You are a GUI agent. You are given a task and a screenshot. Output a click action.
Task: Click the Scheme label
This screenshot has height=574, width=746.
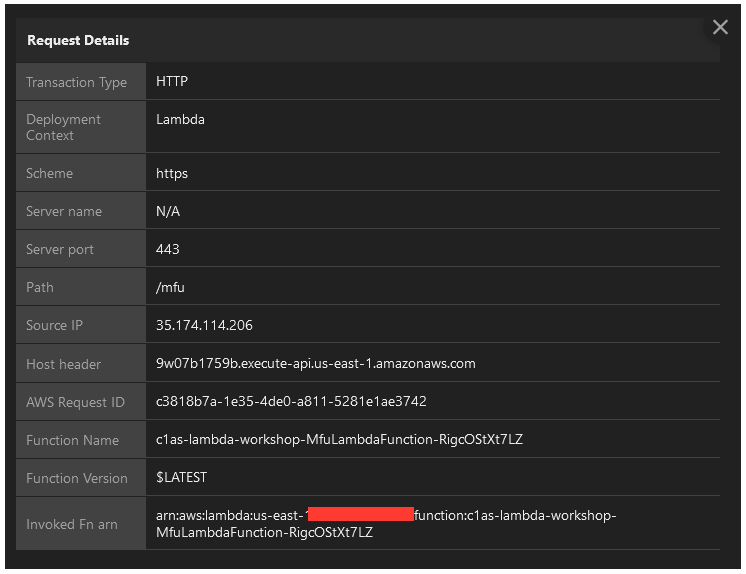(49, 173)
